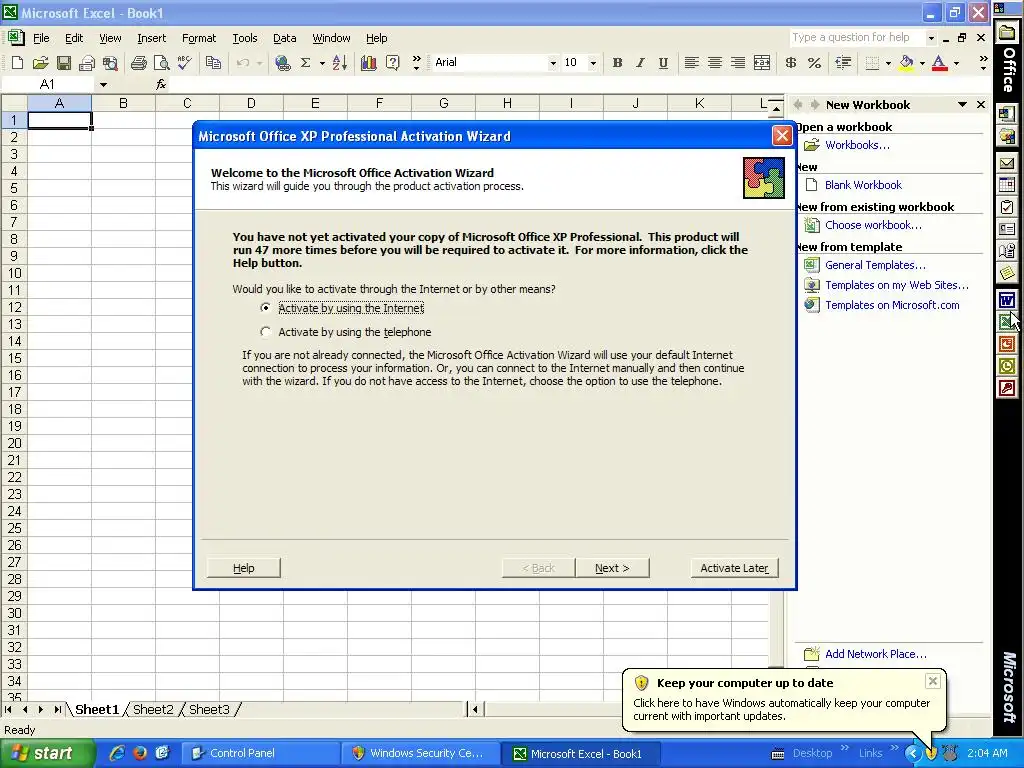Click the Print toolbar icon
The height and width of the screenshot is (768, 1024).
pyautogui.click(x=138, y=63)
